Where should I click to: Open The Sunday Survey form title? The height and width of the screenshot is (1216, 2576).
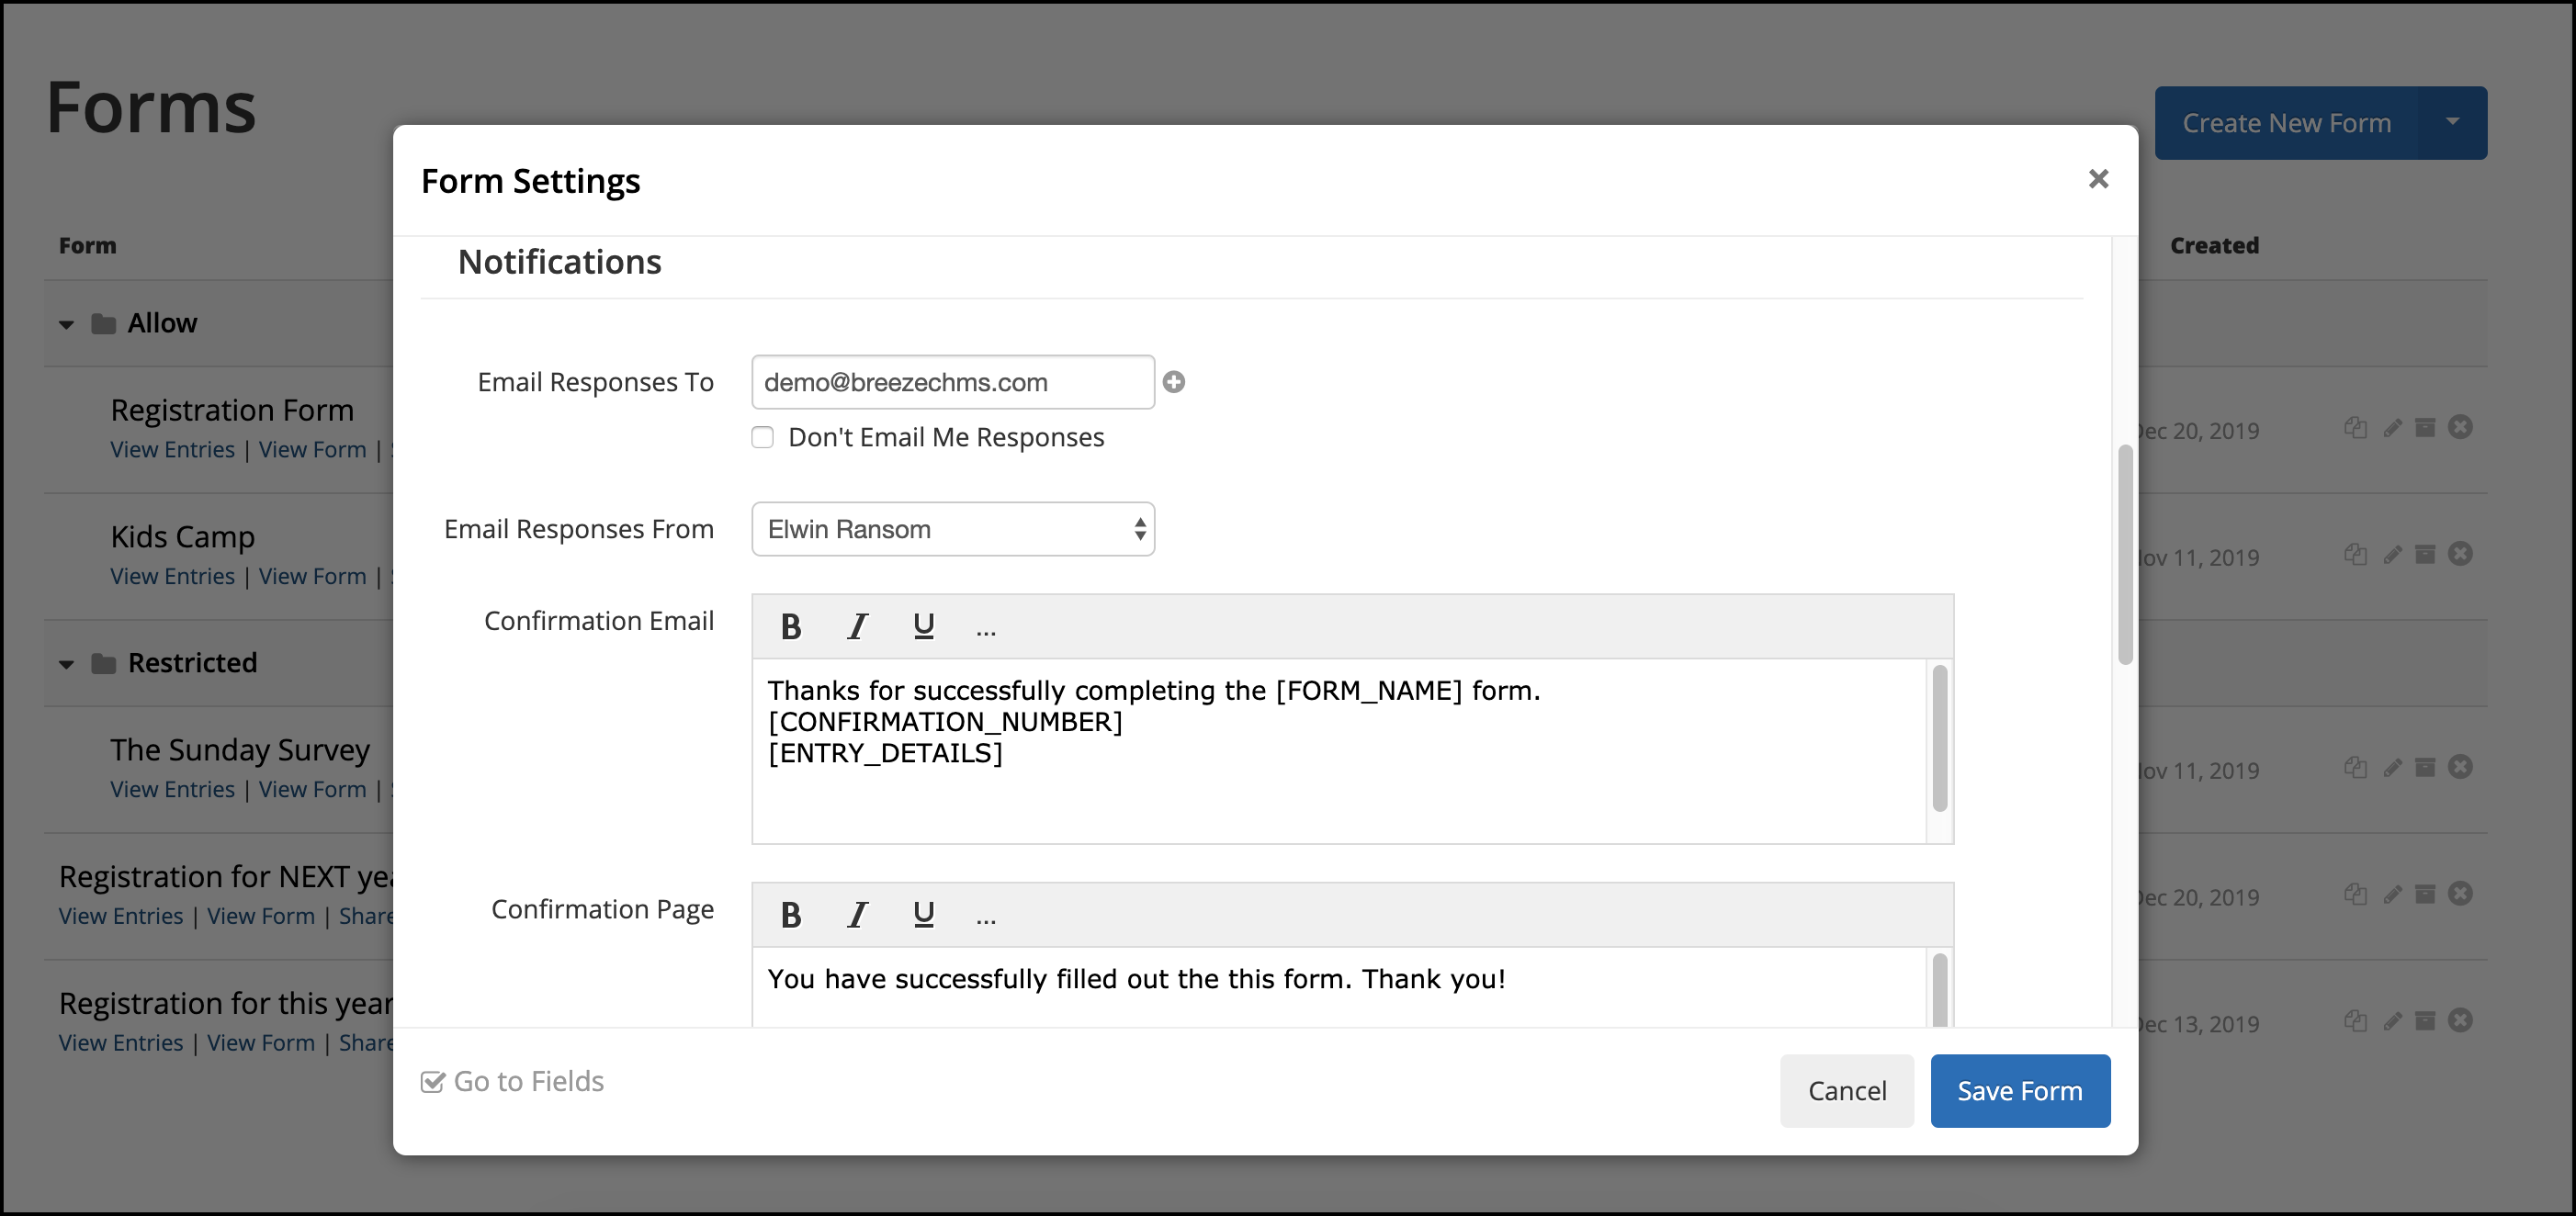pyautogui.click(x=240, y=750)
